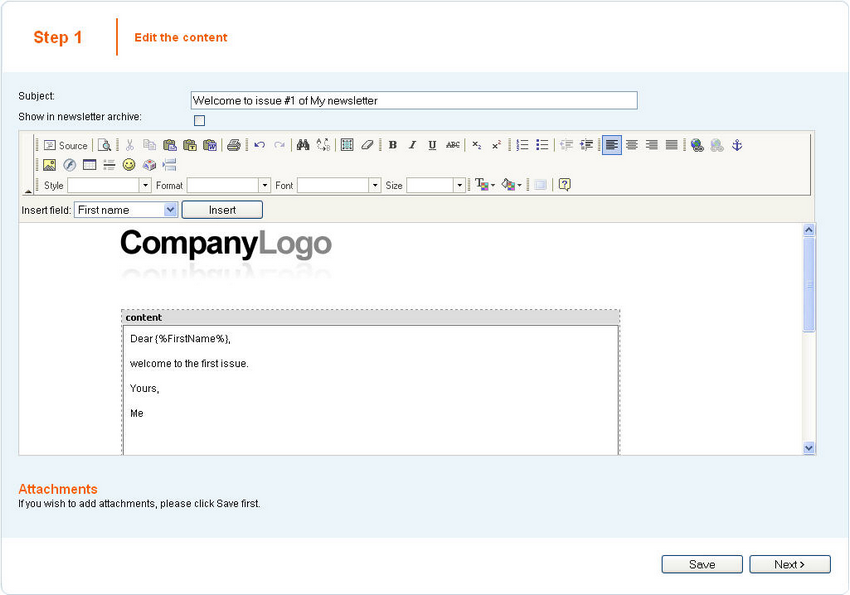The image size is (850, 595).
Task: Click Remove Format eraser icon
Action: tap(367, 145)
